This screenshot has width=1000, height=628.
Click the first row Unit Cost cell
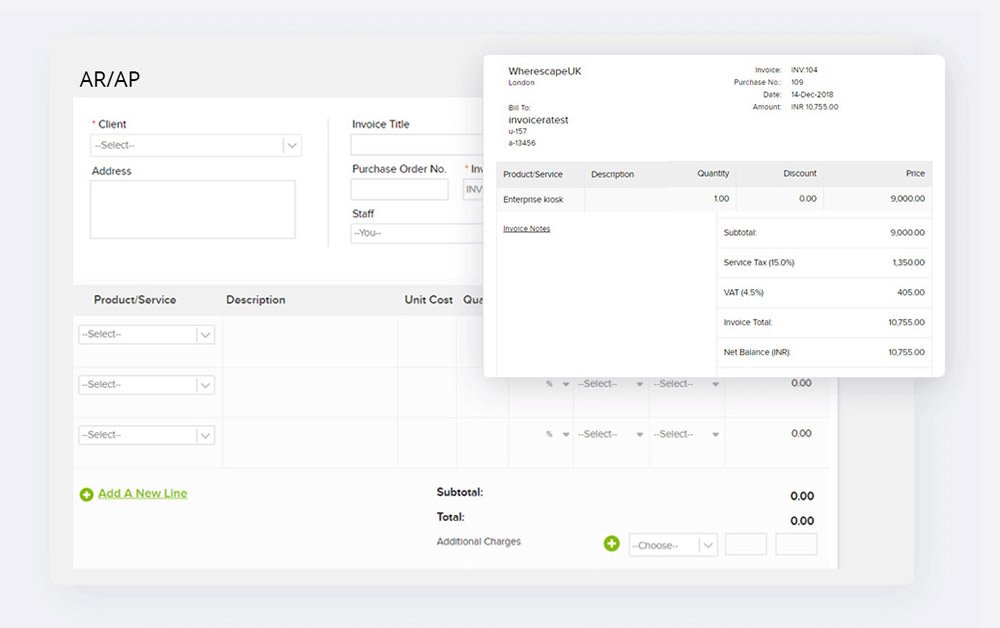point(427,341)
